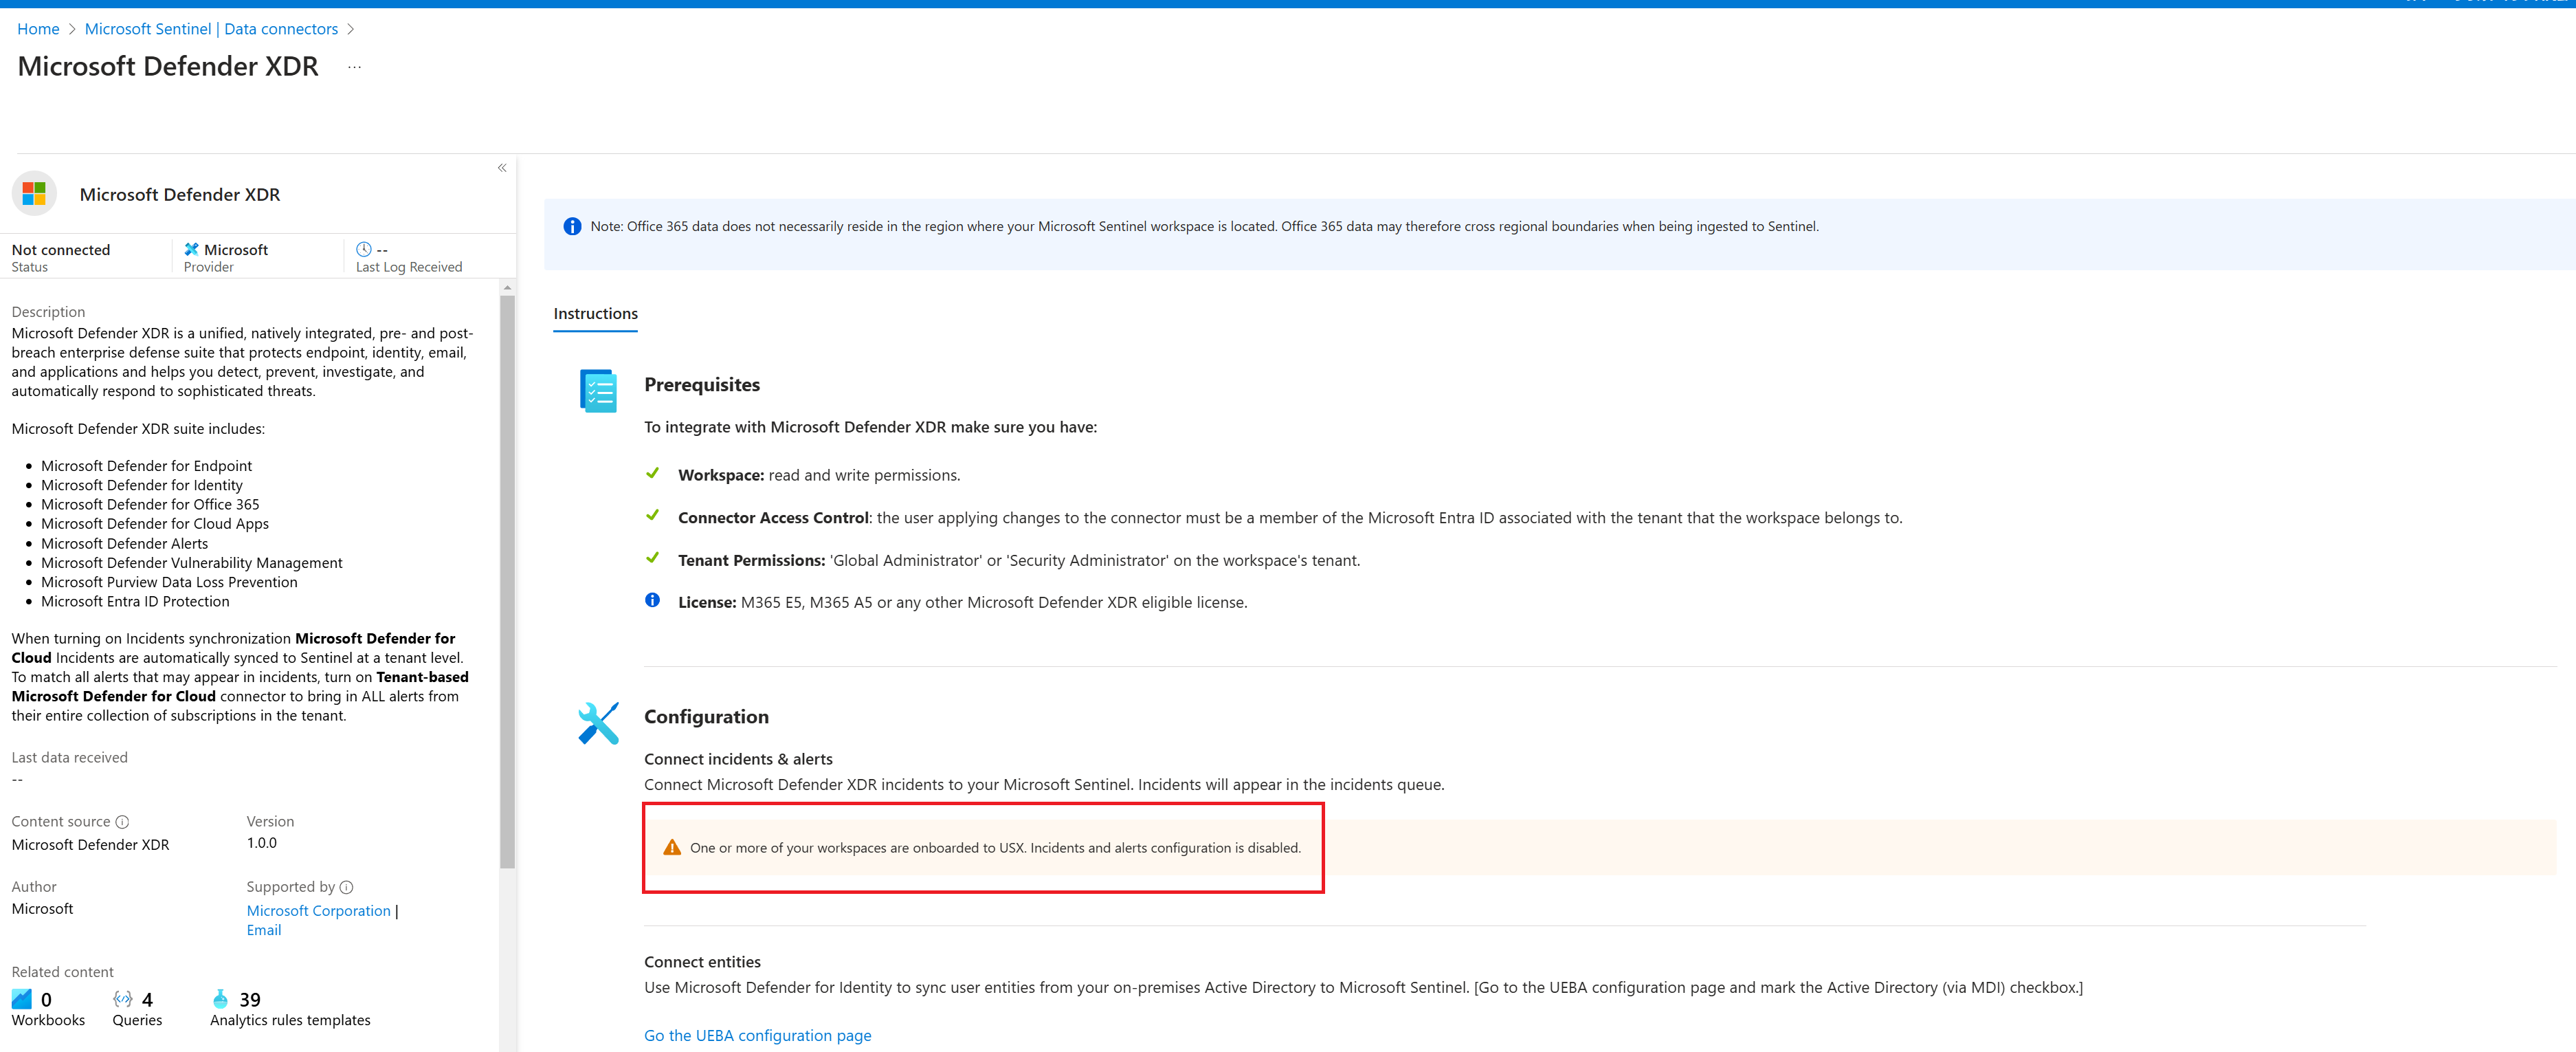Click the 'Workbooks' count label

[x=48, y=1021]
